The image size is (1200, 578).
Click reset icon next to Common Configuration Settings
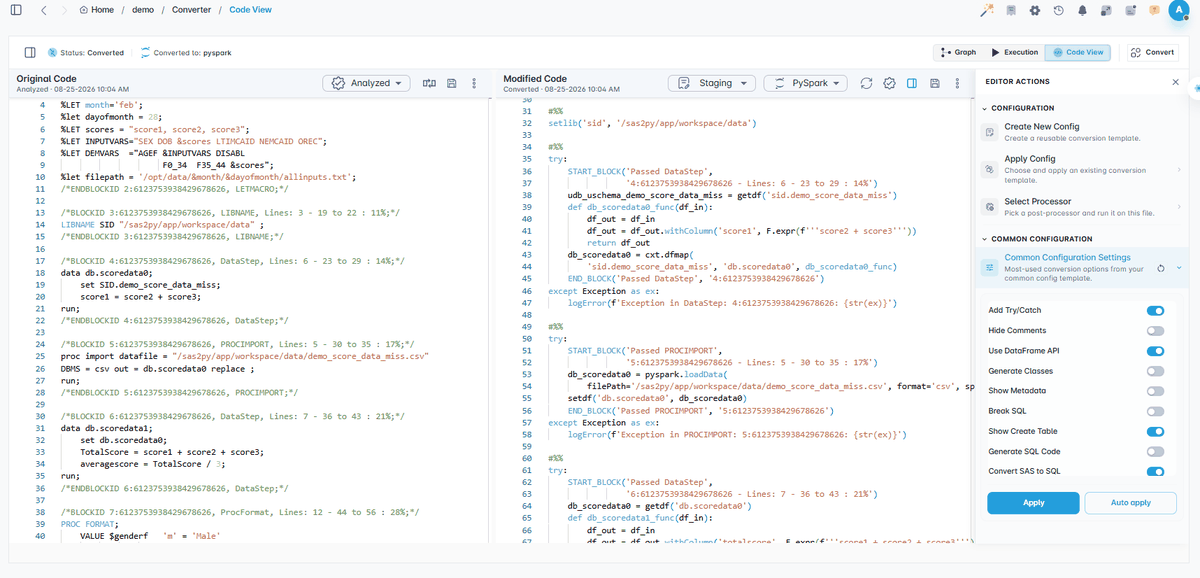(x=1160, y=268)
